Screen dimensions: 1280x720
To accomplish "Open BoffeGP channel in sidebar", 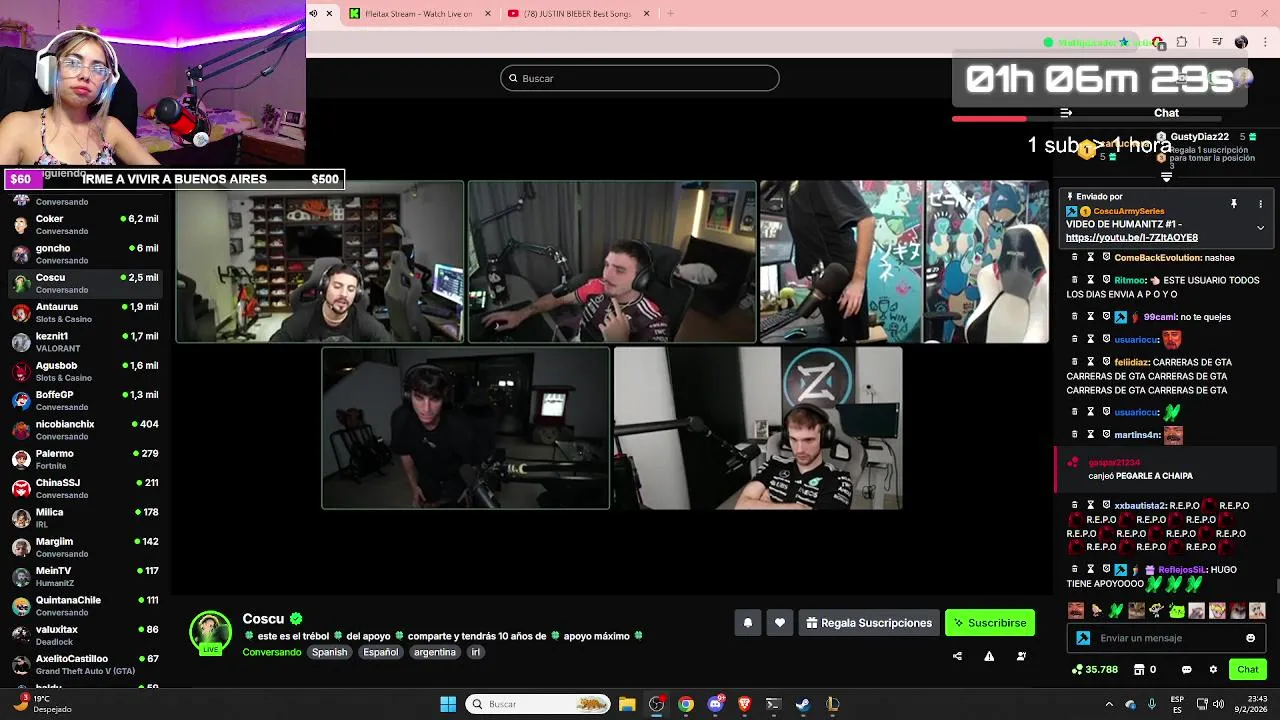I will 86,400.
